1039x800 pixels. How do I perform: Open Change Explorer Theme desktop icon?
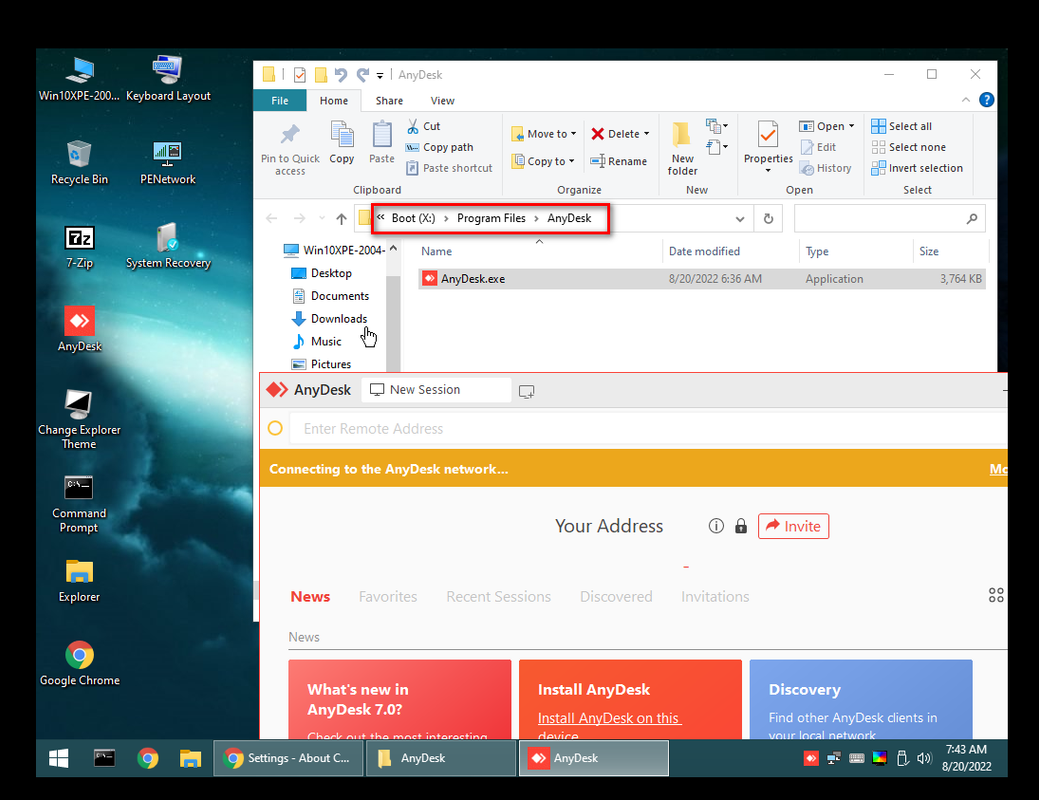79,420
